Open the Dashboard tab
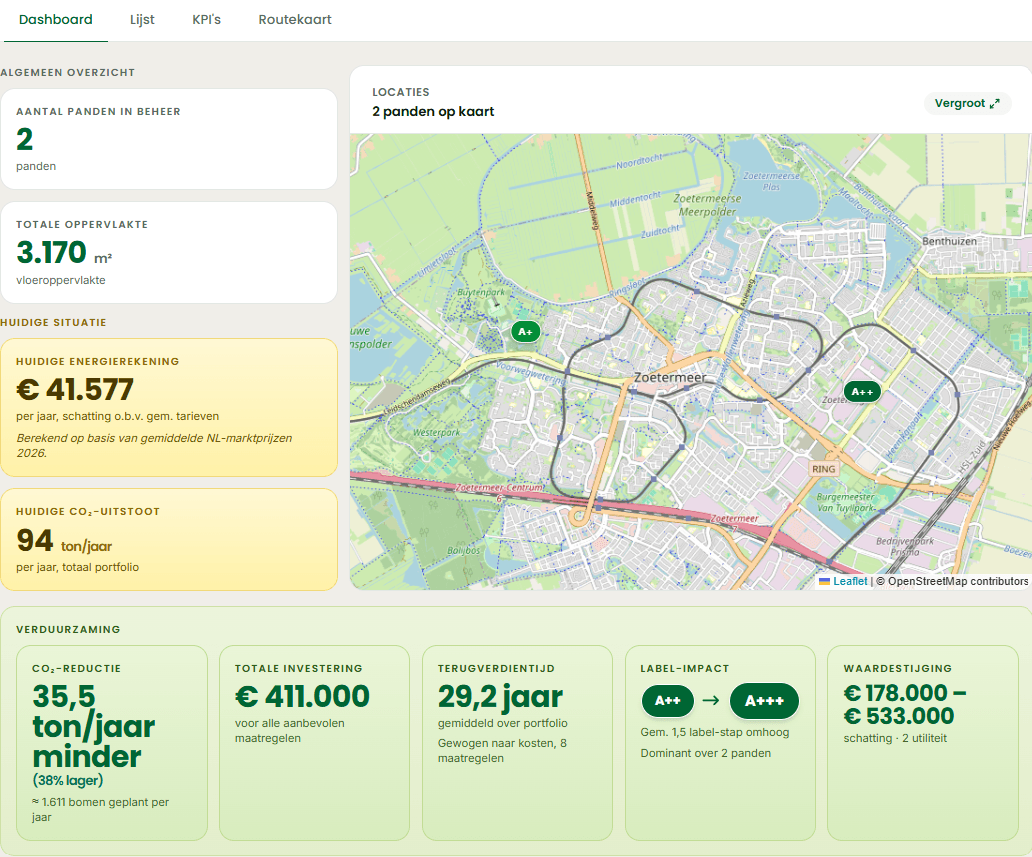This screenshot has width=1032, height=857. 56,20
